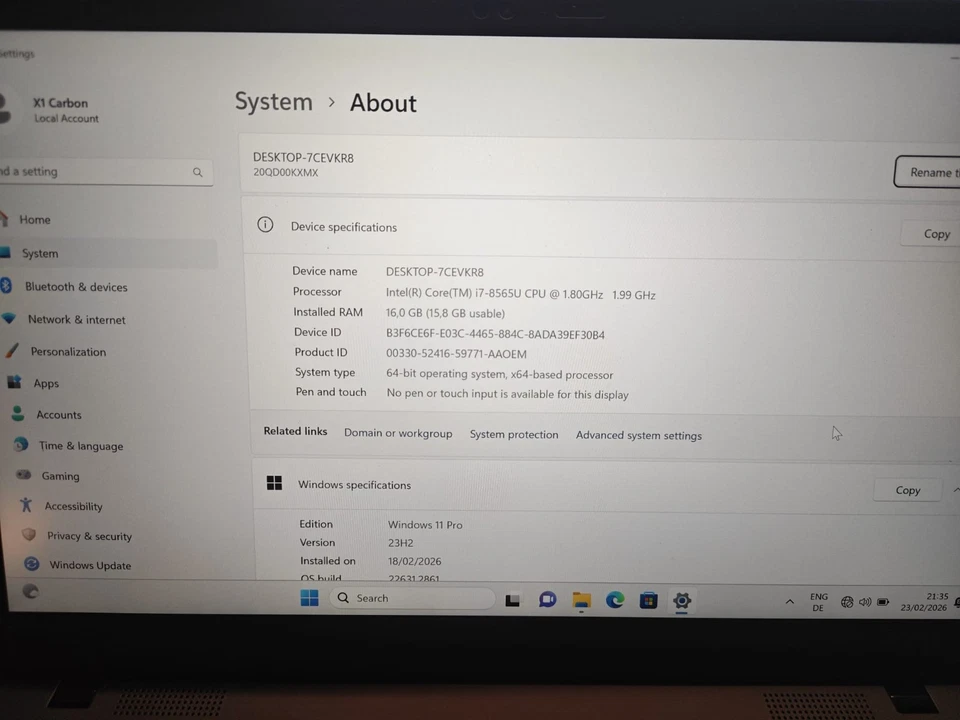Click the network globe tray icon
960x720 pixels.
847,602
